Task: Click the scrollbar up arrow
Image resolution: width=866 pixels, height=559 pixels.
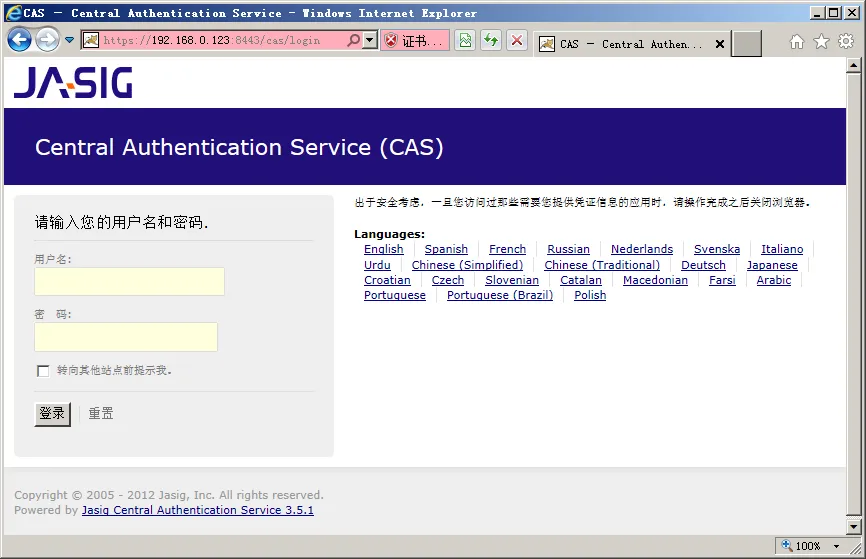Action: tap(853, 66)
